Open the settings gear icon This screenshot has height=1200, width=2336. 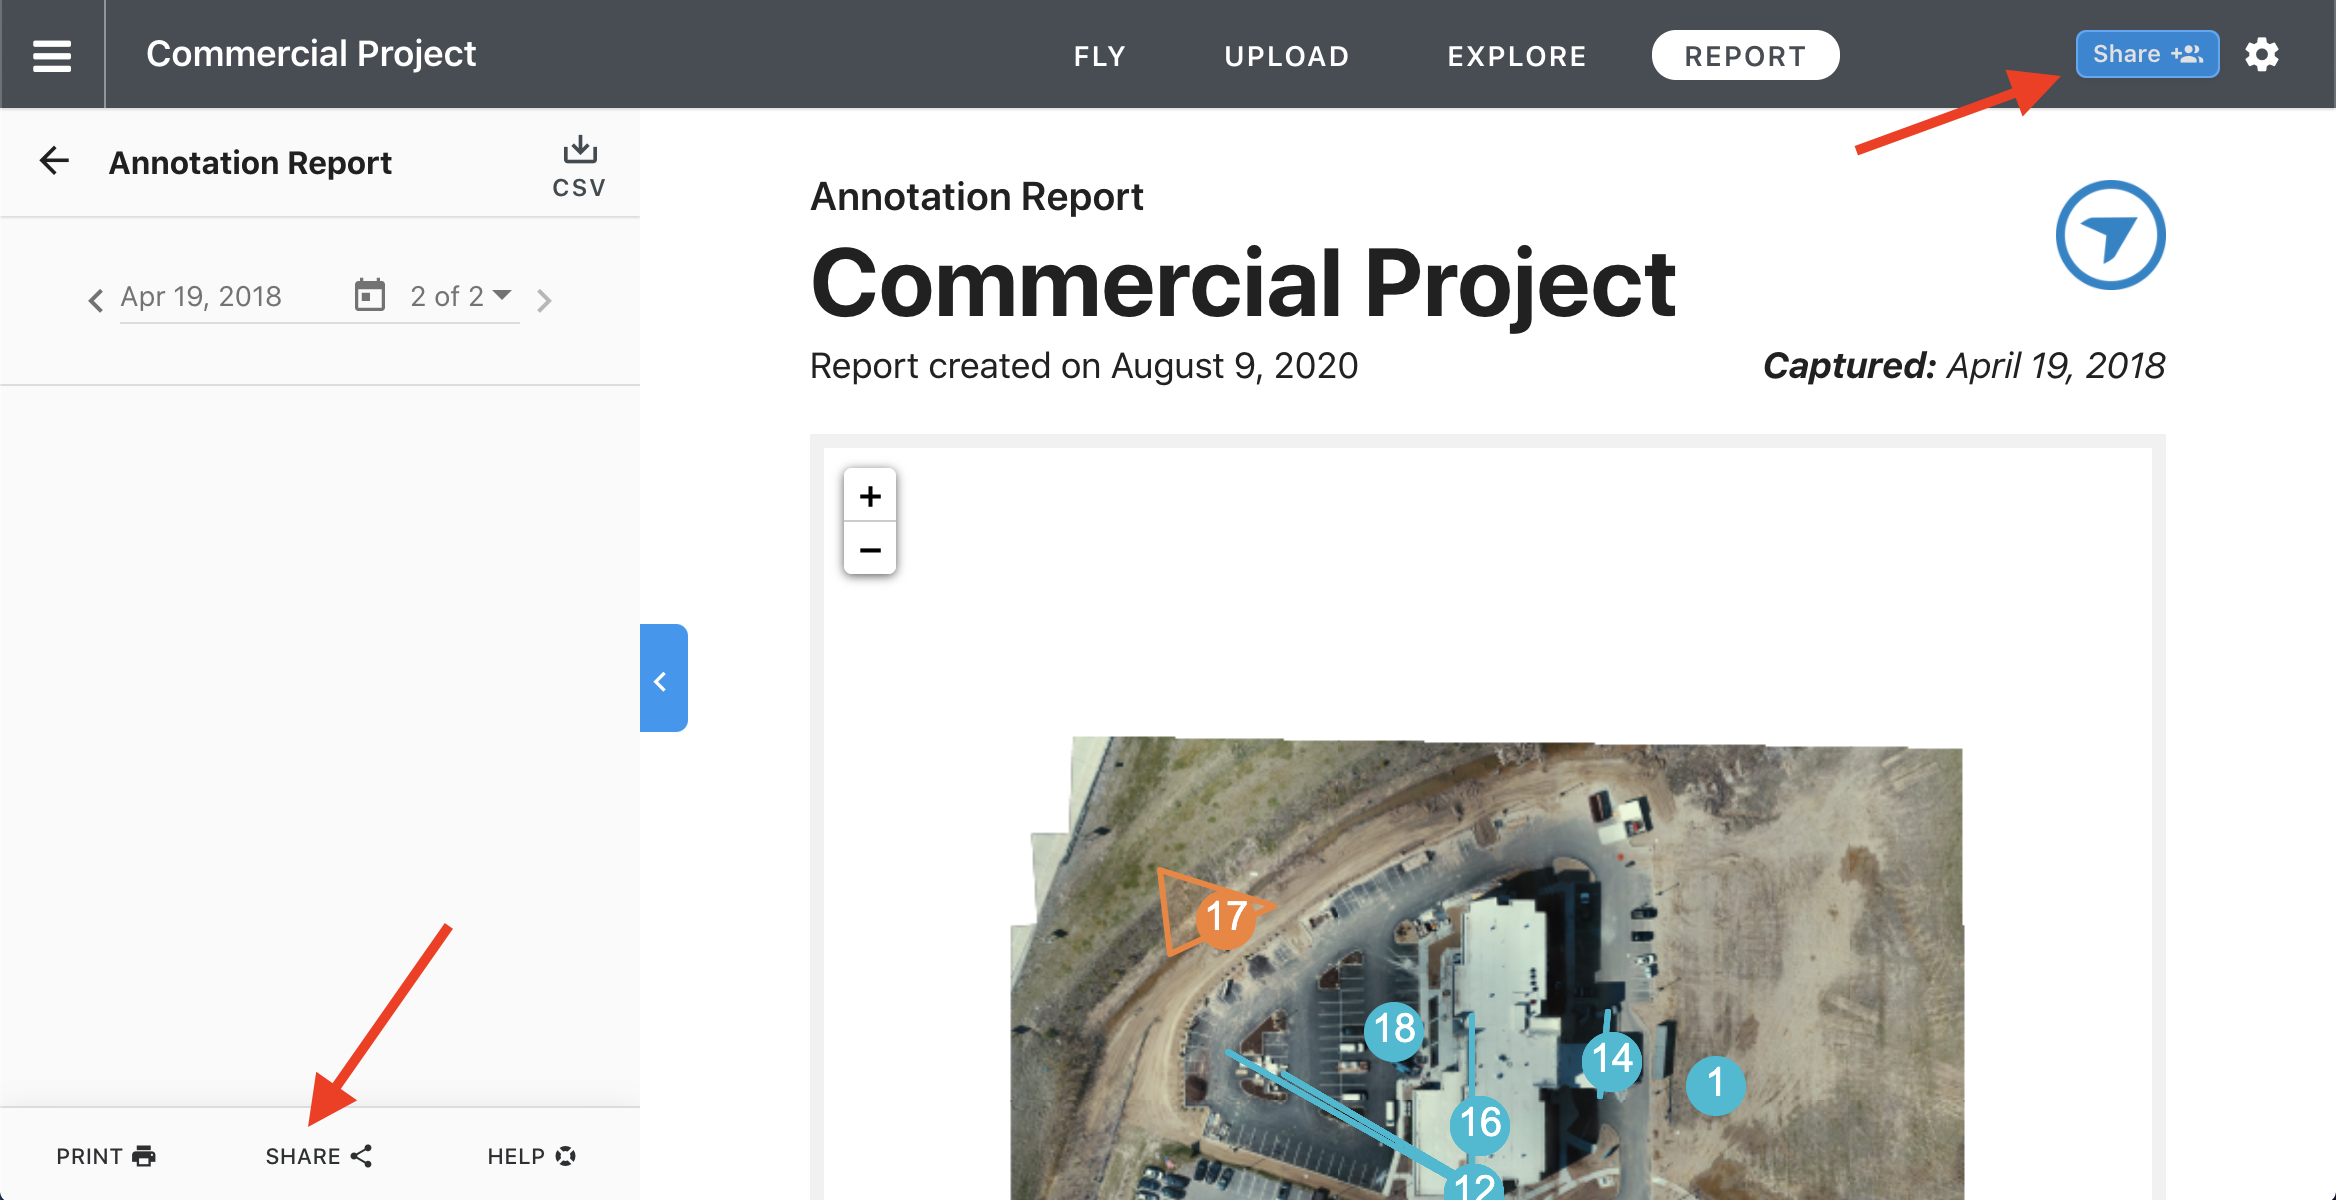(x=2262, y=54)
